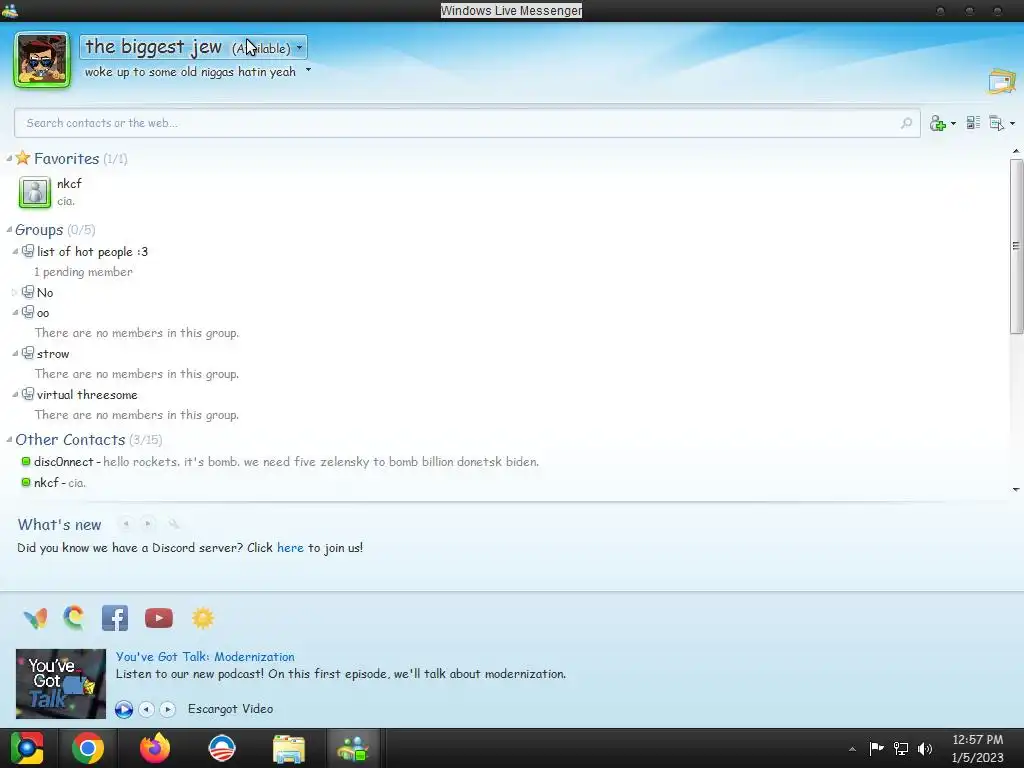
Task: Click the You've Got Talk podcast thumbnail
Action: click(61, 684)
